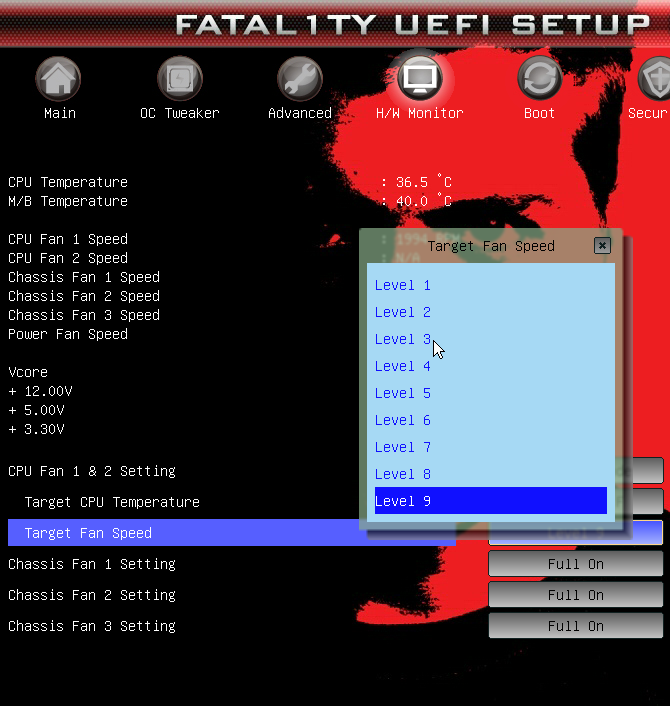Choose Level 4 fan speed
670x706 pixels.
(x=491, y=367)
